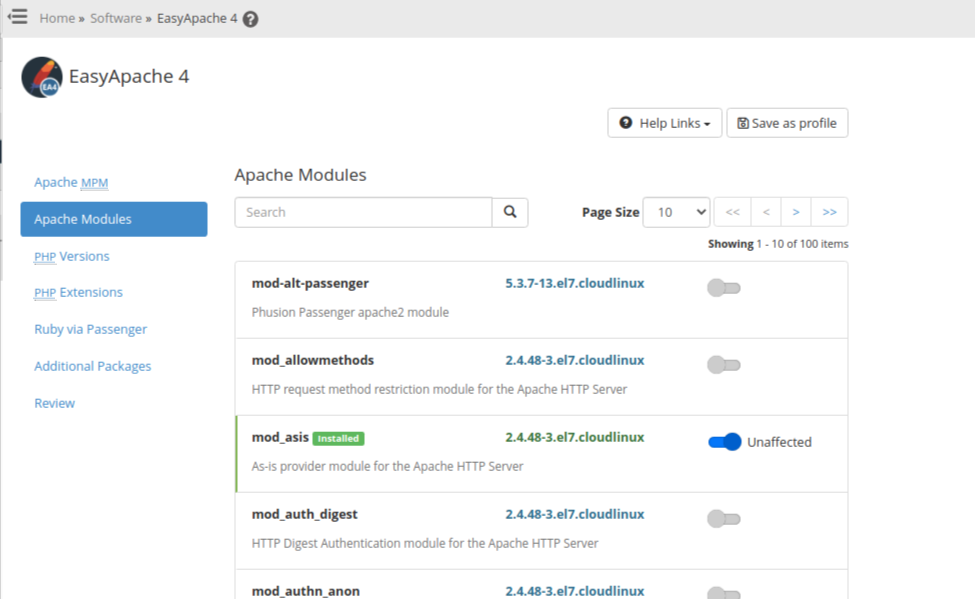Click the mod_asis module name
The height and width of the screenshot is (599, 975).
click(280, 437)
